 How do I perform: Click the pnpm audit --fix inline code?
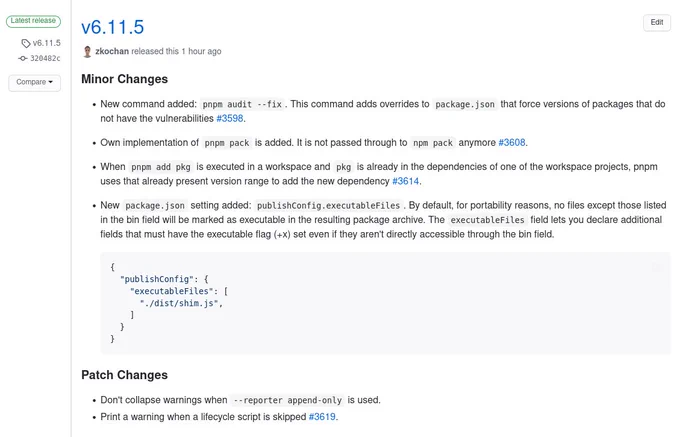coord(242,104)
